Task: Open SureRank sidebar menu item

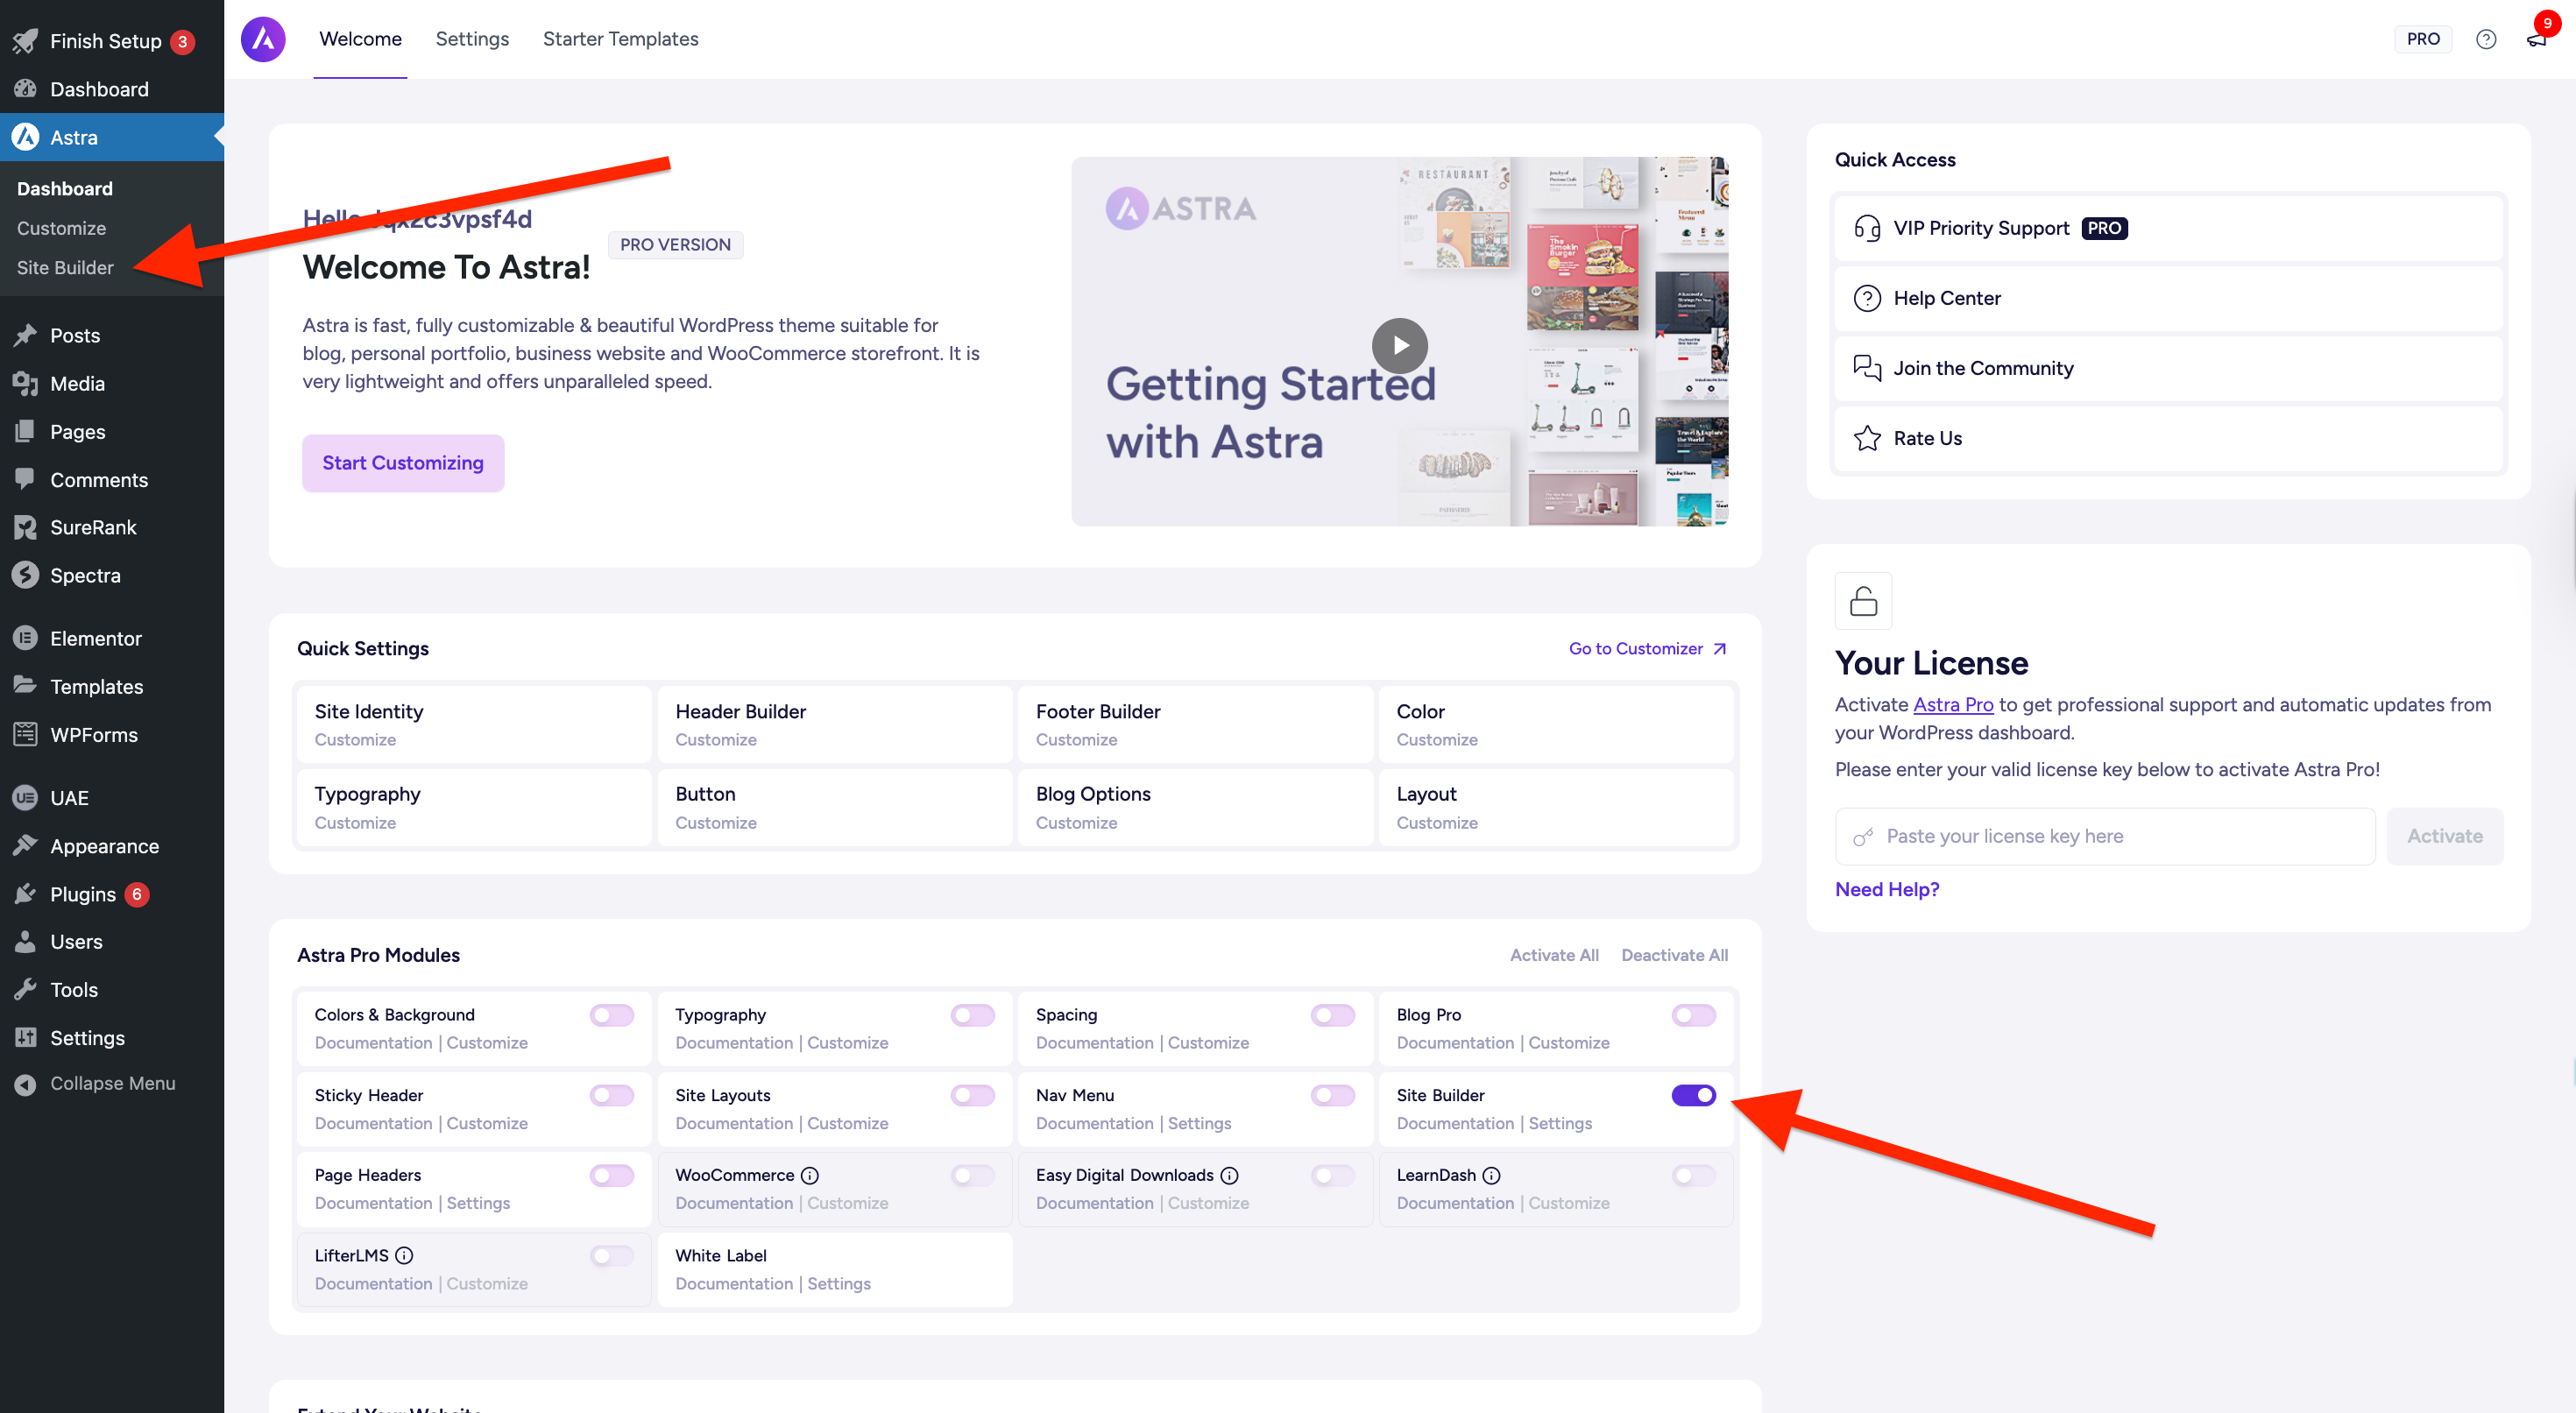Action: click(x=93, y=527)
